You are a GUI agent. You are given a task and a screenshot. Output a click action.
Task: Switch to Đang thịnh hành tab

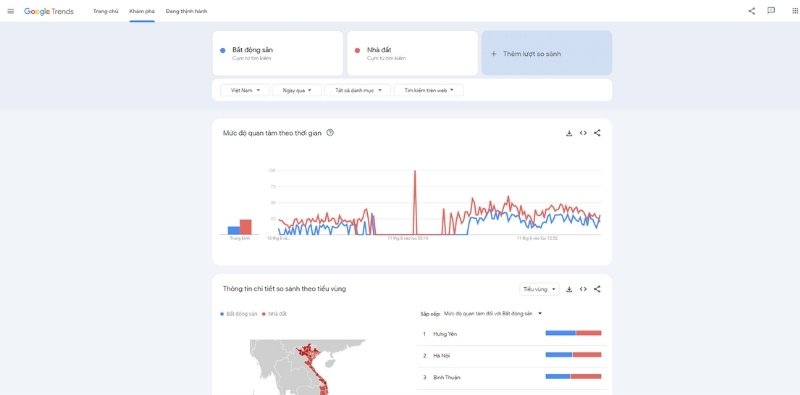186,11
